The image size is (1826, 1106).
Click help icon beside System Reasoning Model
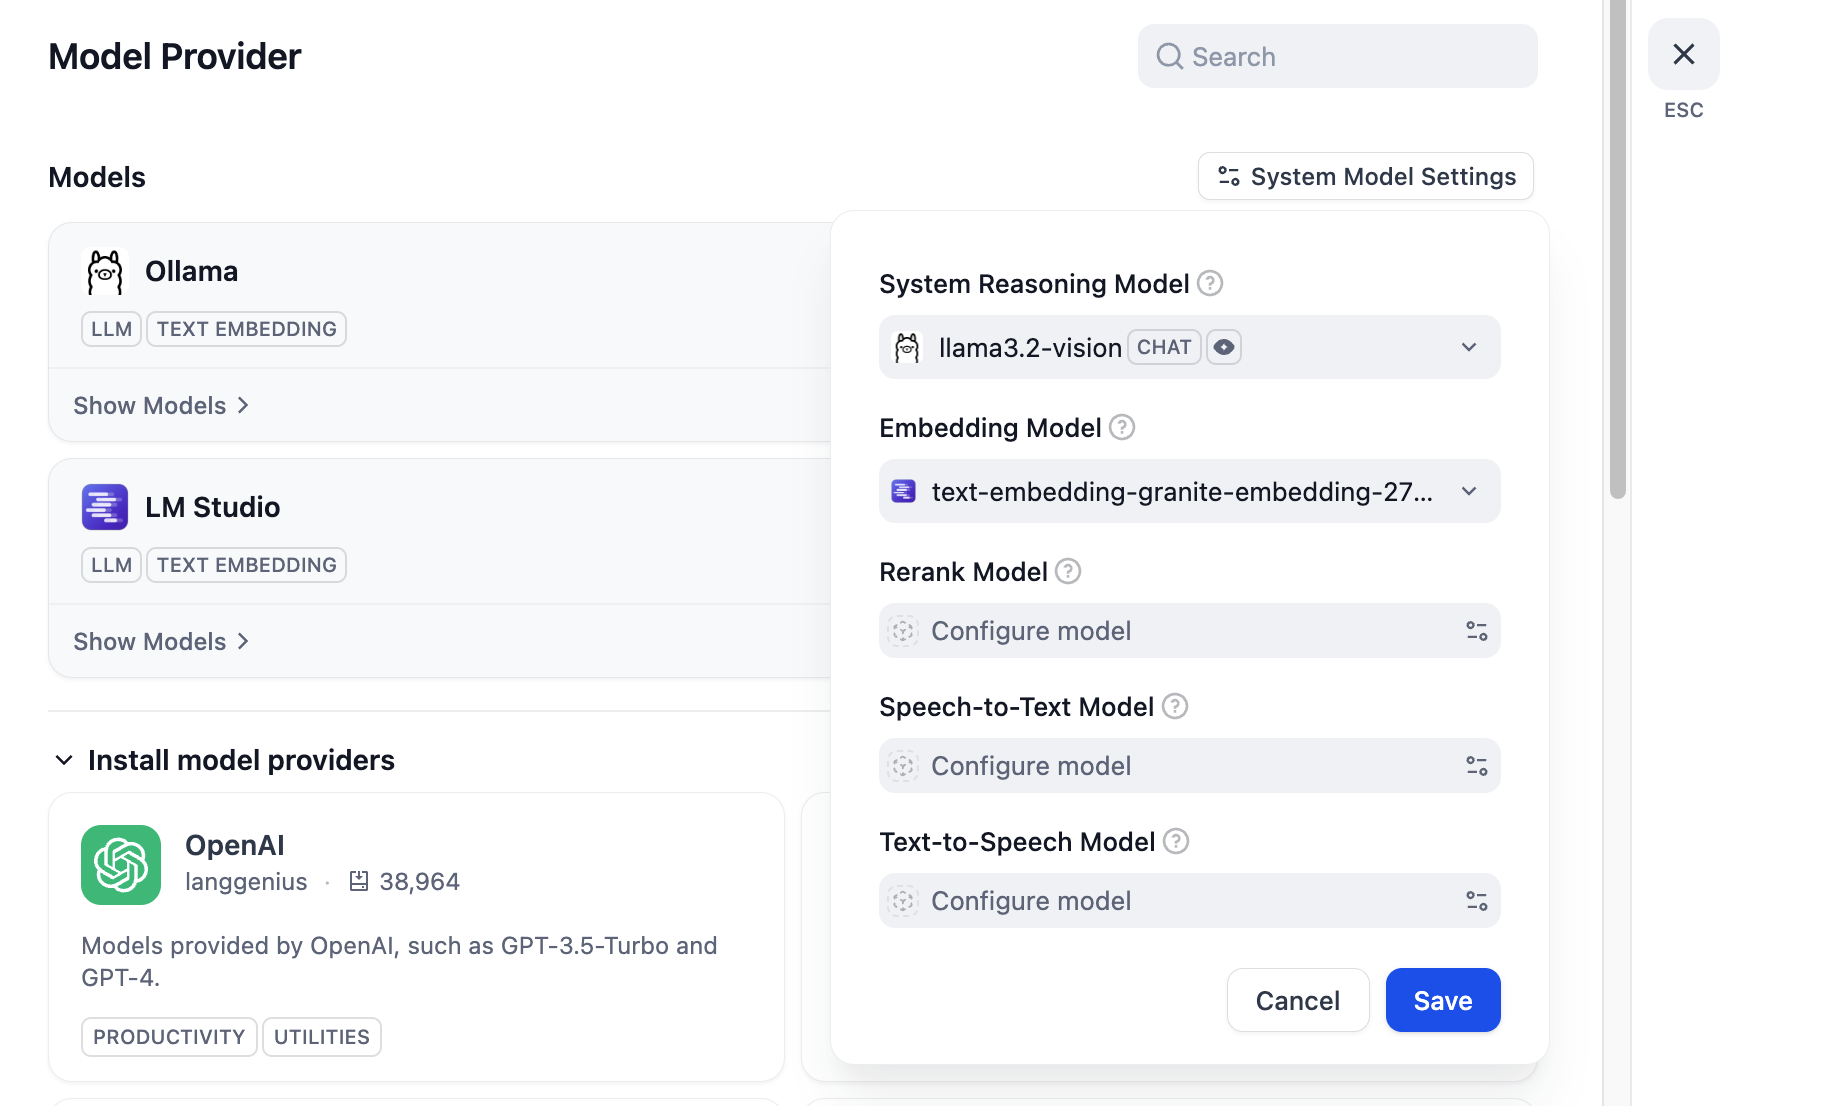tap(1210, 284)
